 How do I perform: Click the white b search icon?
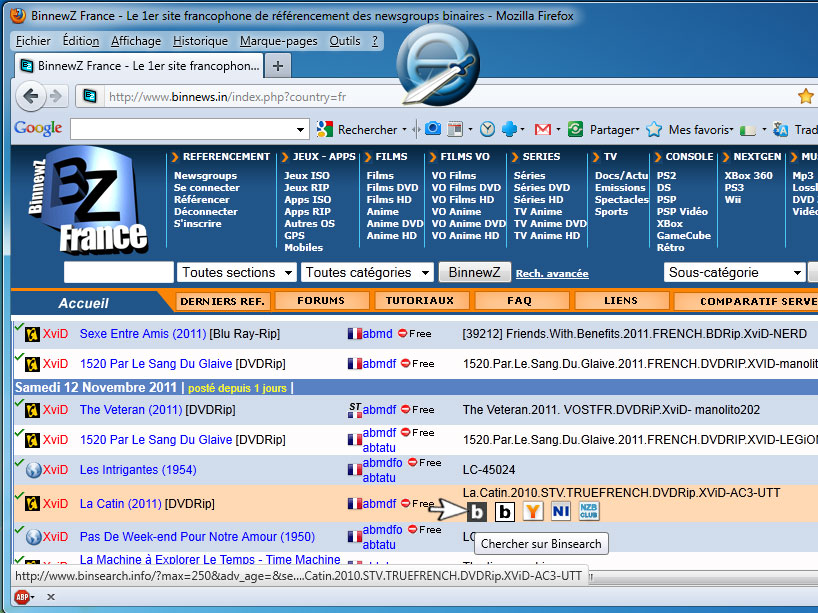[504, 512]
